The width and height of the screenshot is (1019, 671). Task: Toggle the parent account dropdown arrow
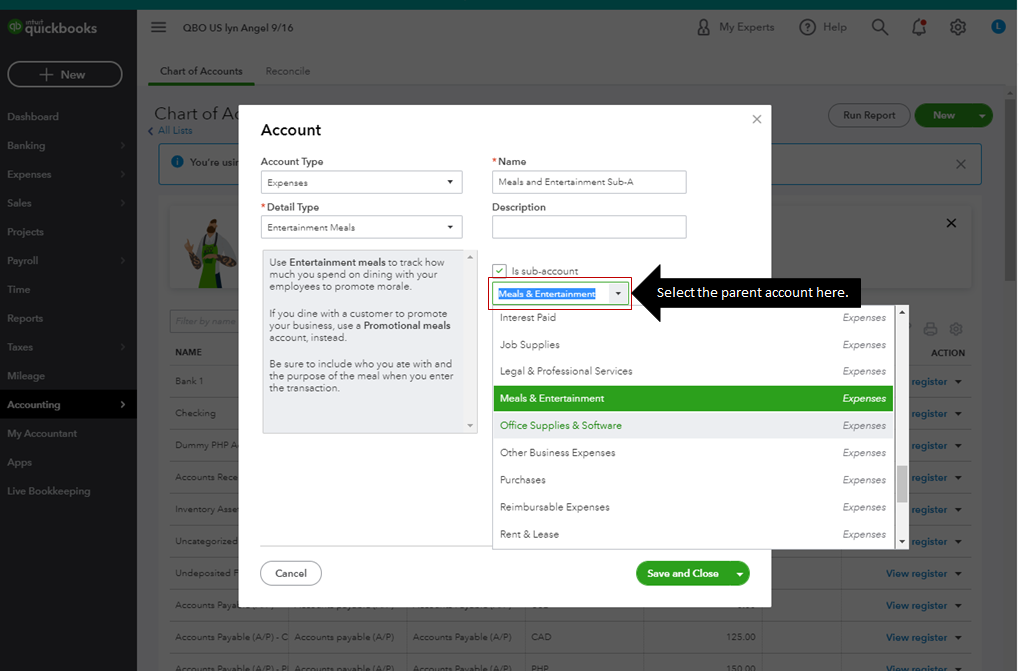[618, 294]
